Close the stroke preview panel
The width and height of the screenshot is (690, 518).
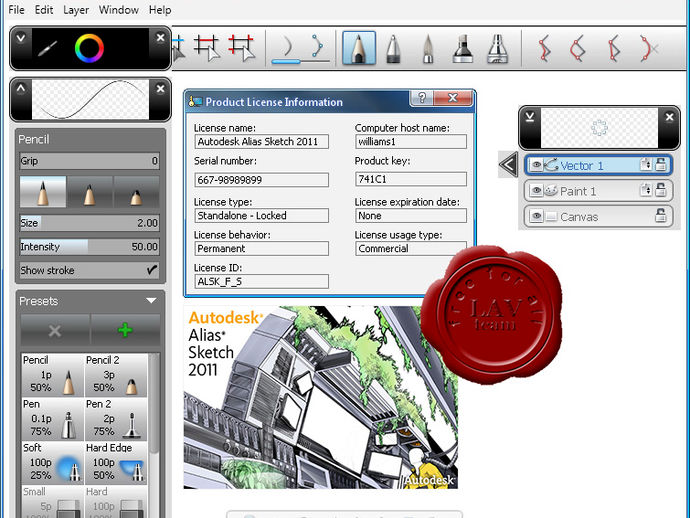click(x=161, y=89)
